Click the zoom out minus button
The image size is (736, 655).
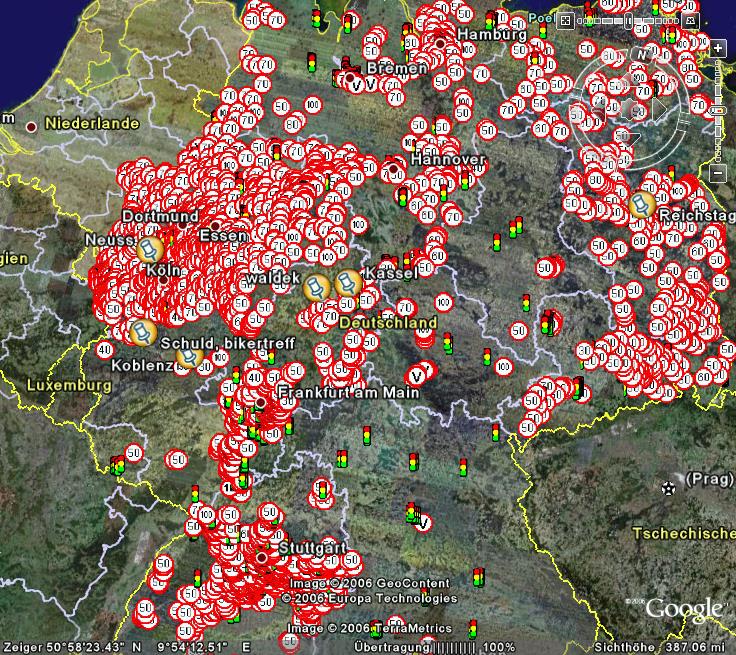(x=718, y=174)
